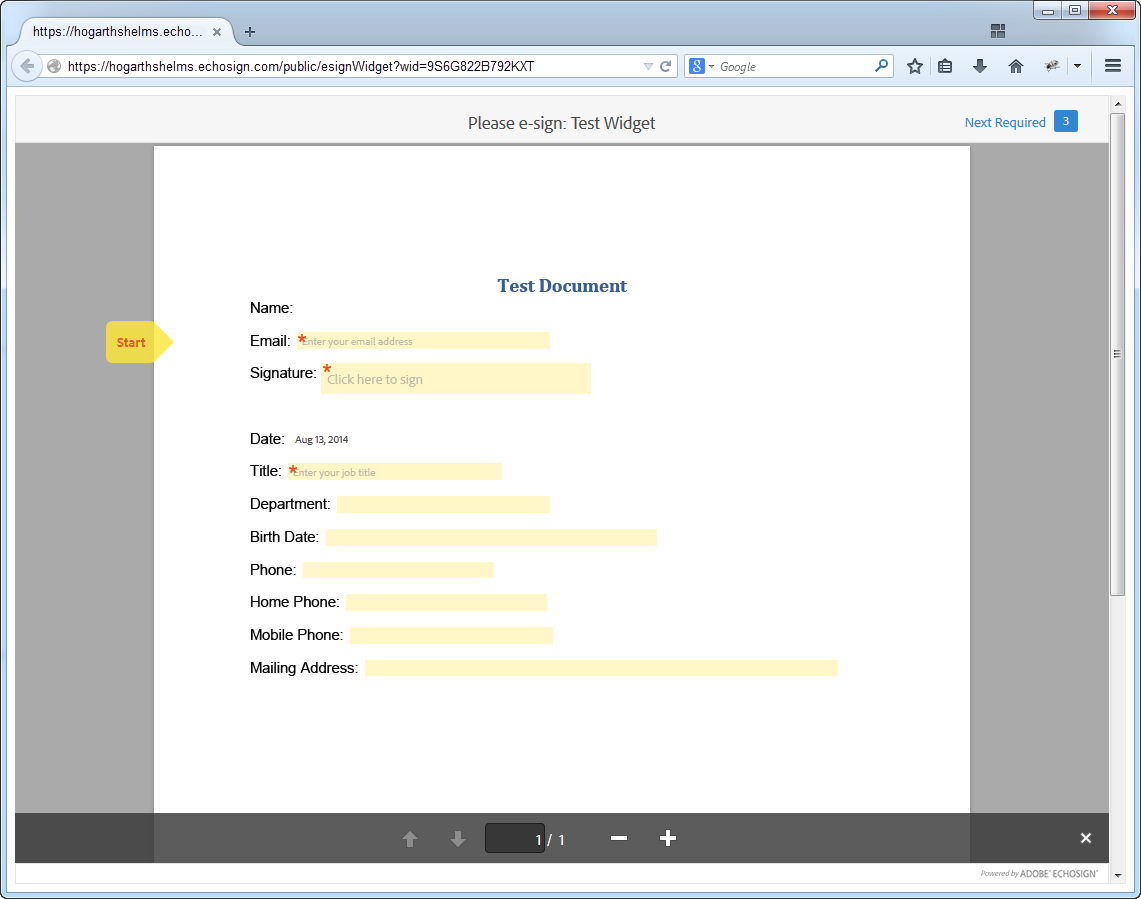Go to the Firefox home page
1141x899 pixels.
point(1015,66)
